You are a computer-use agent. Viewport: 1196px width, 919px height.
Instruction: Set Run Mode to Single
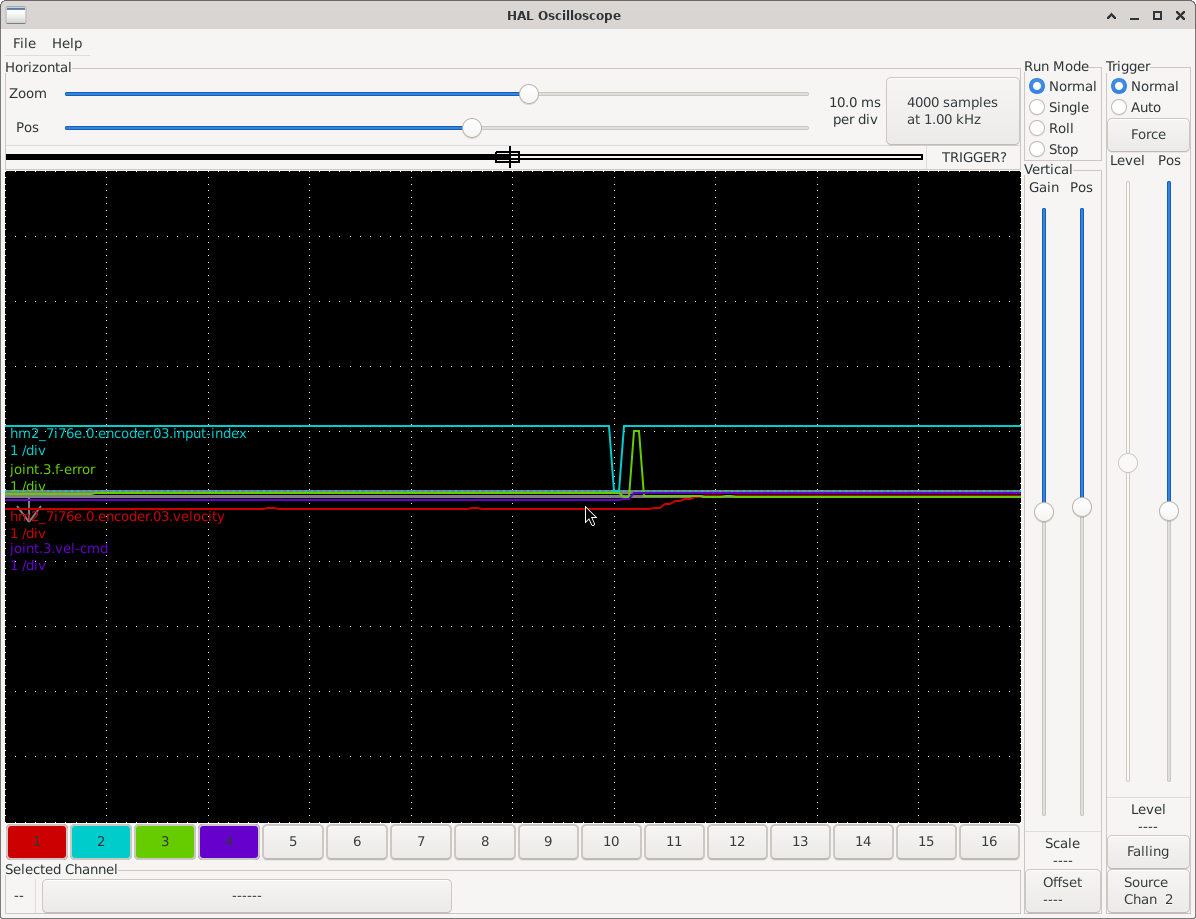tap(1037, 107)
